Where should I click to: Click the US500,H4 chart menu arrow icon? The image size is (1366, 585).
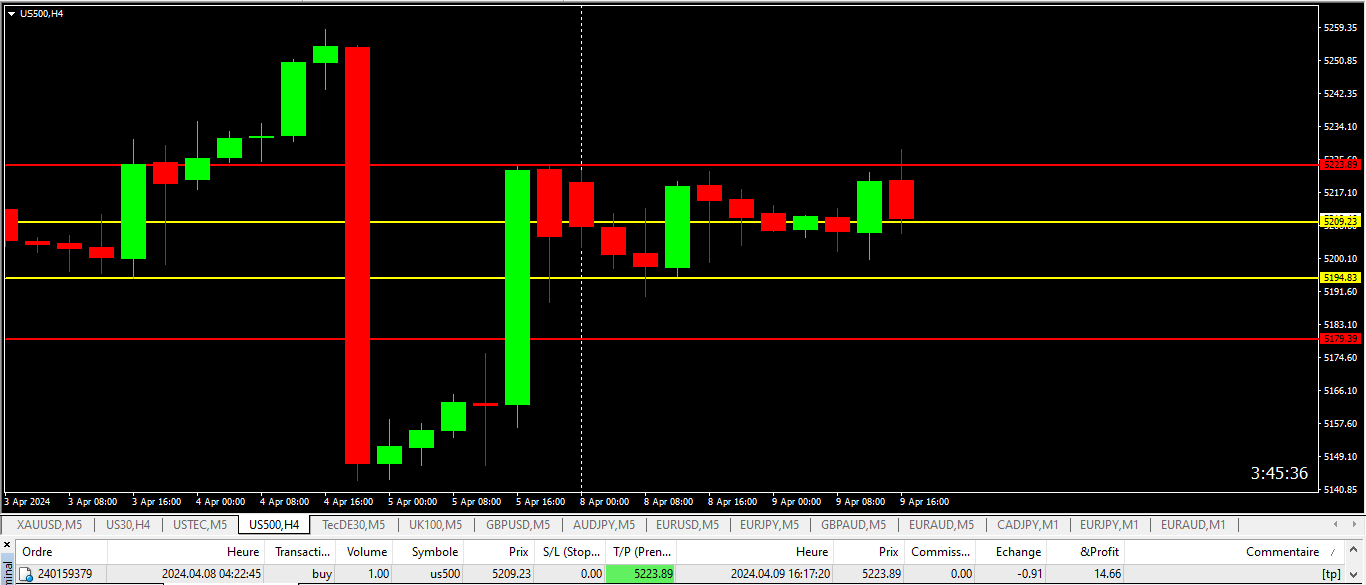[11, 13]
